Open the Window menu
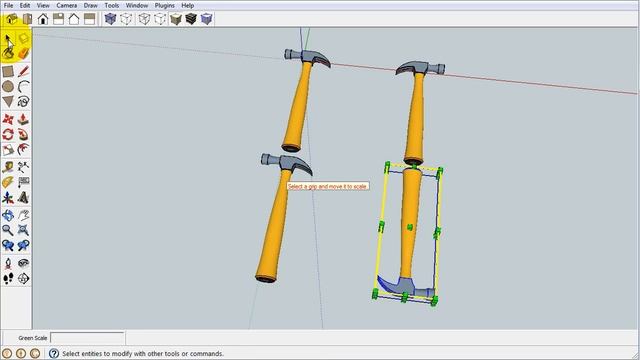 (137, 6)
